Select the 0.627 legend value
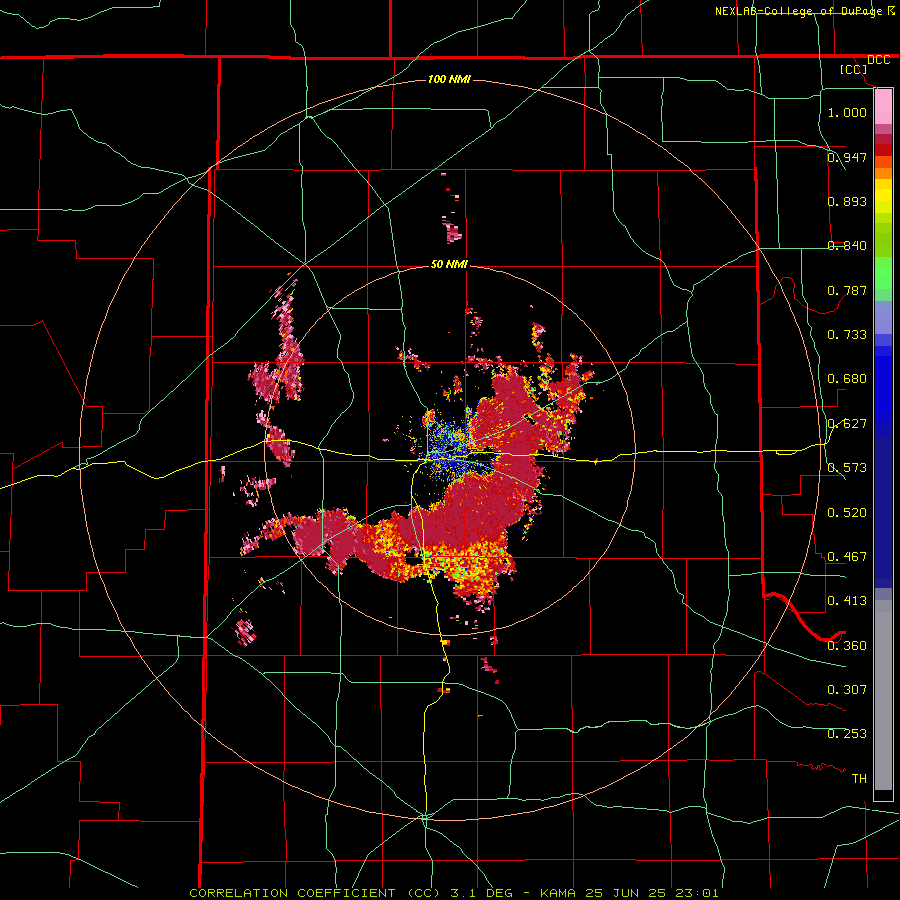The height and width of the screenshot is (900, 900). (x=847, y=423)
